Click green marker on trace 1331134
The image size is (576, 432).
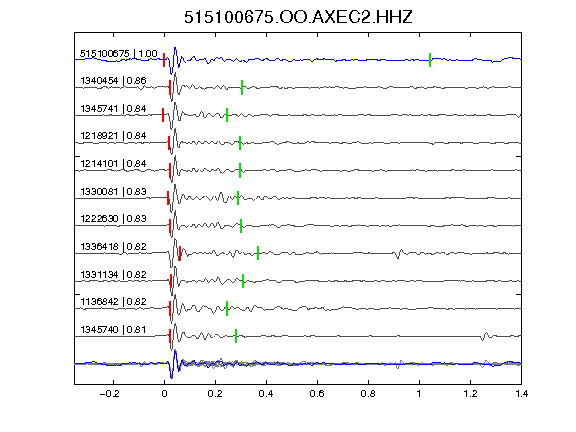click(x=243, y=281)
